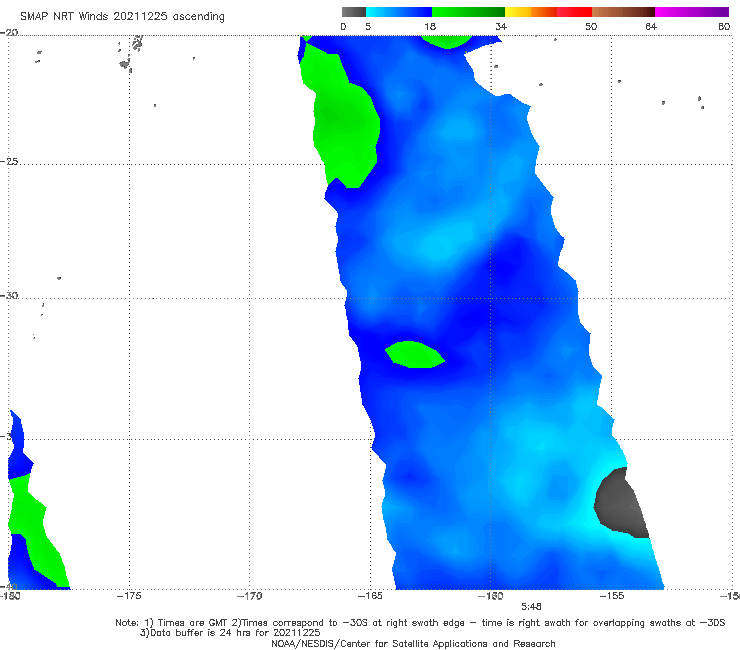Click the 'Times are GMT' note line
The height and width of the screenshot is (650, 740).
point(420,623)
